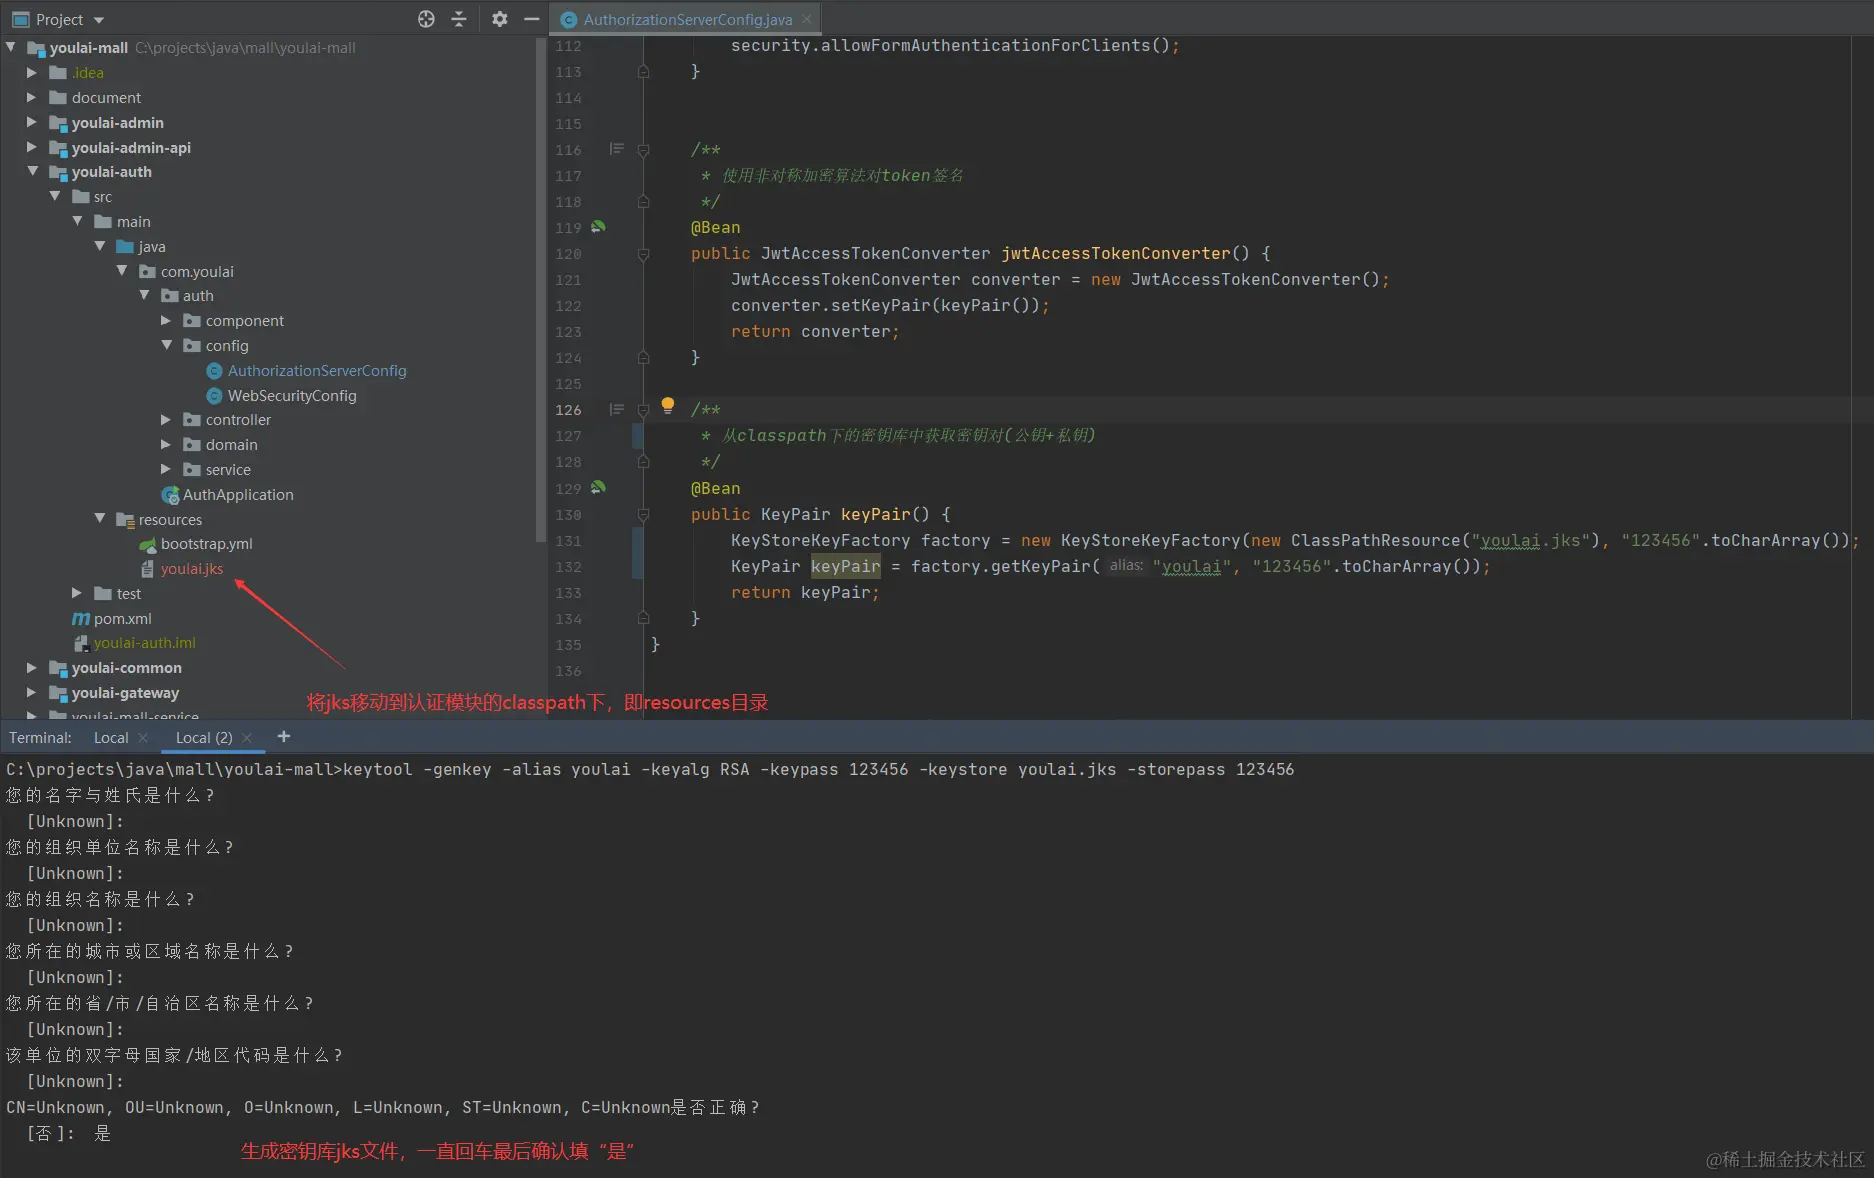This screenshot has width=1874, height=1178.
Task: Click the youlai-gateway module folder icon
Action: tap(58, 693)
